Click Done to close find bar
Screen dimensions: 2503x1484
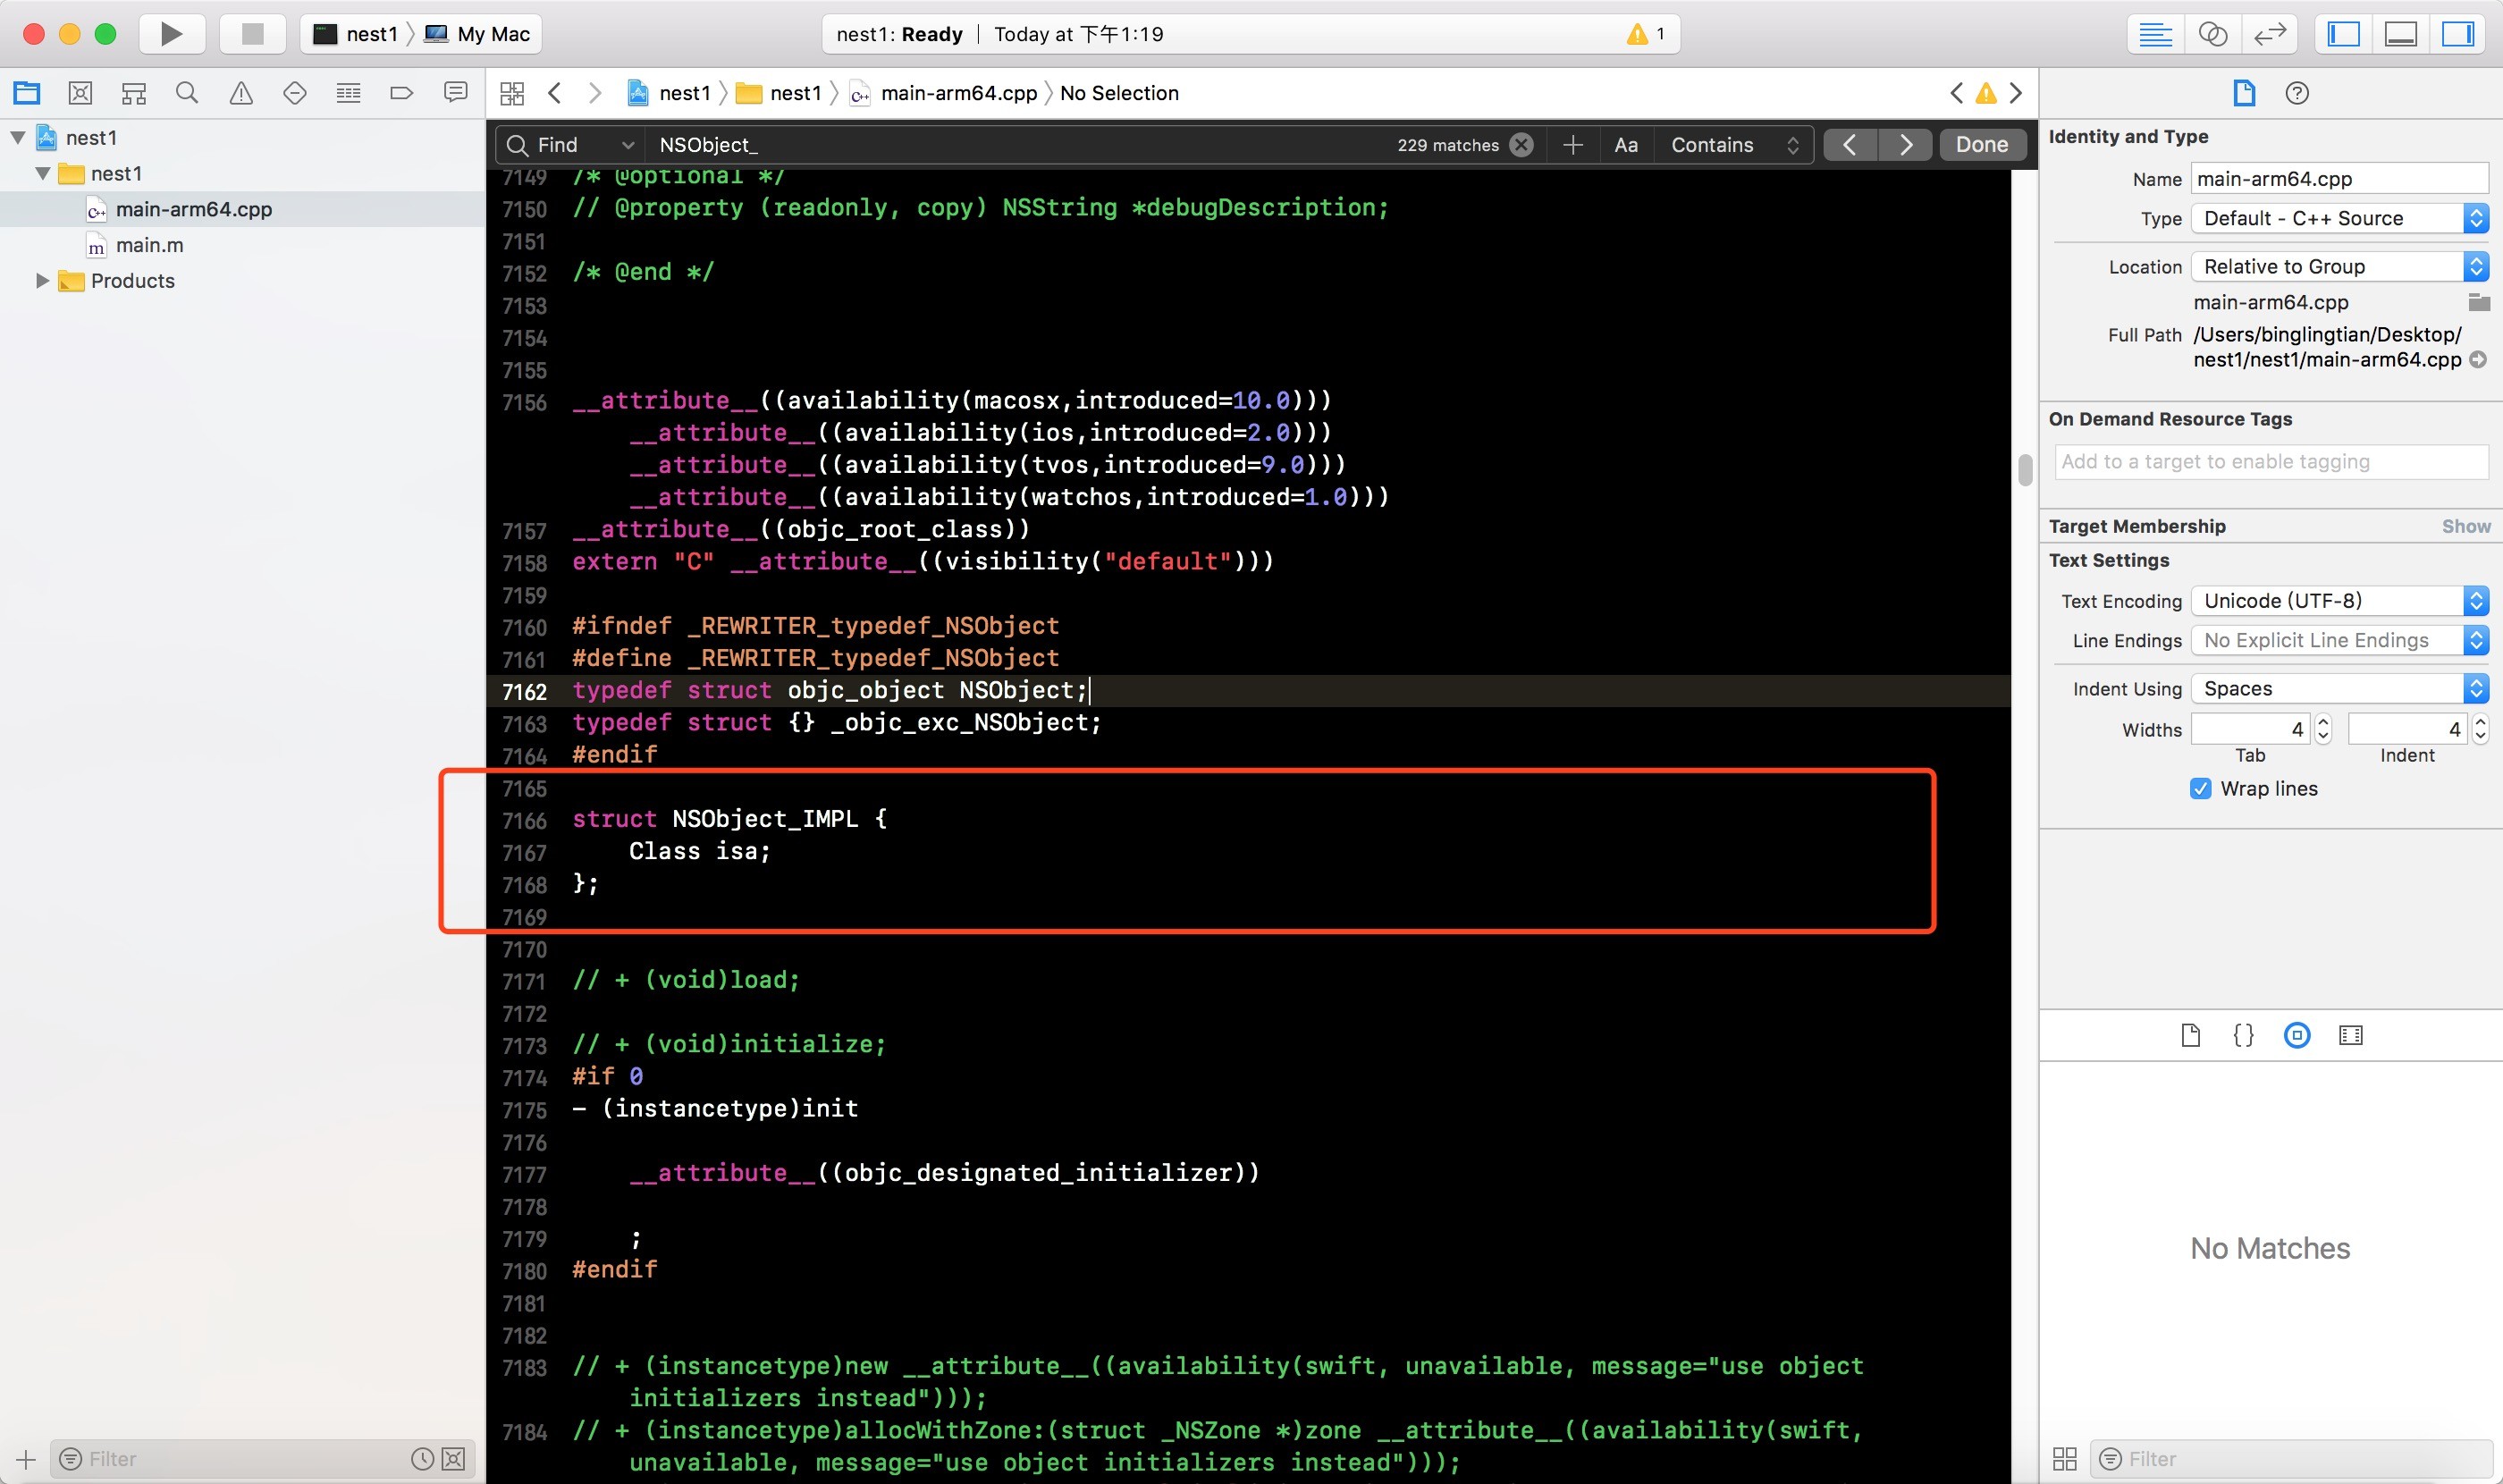pos(1981,145)
